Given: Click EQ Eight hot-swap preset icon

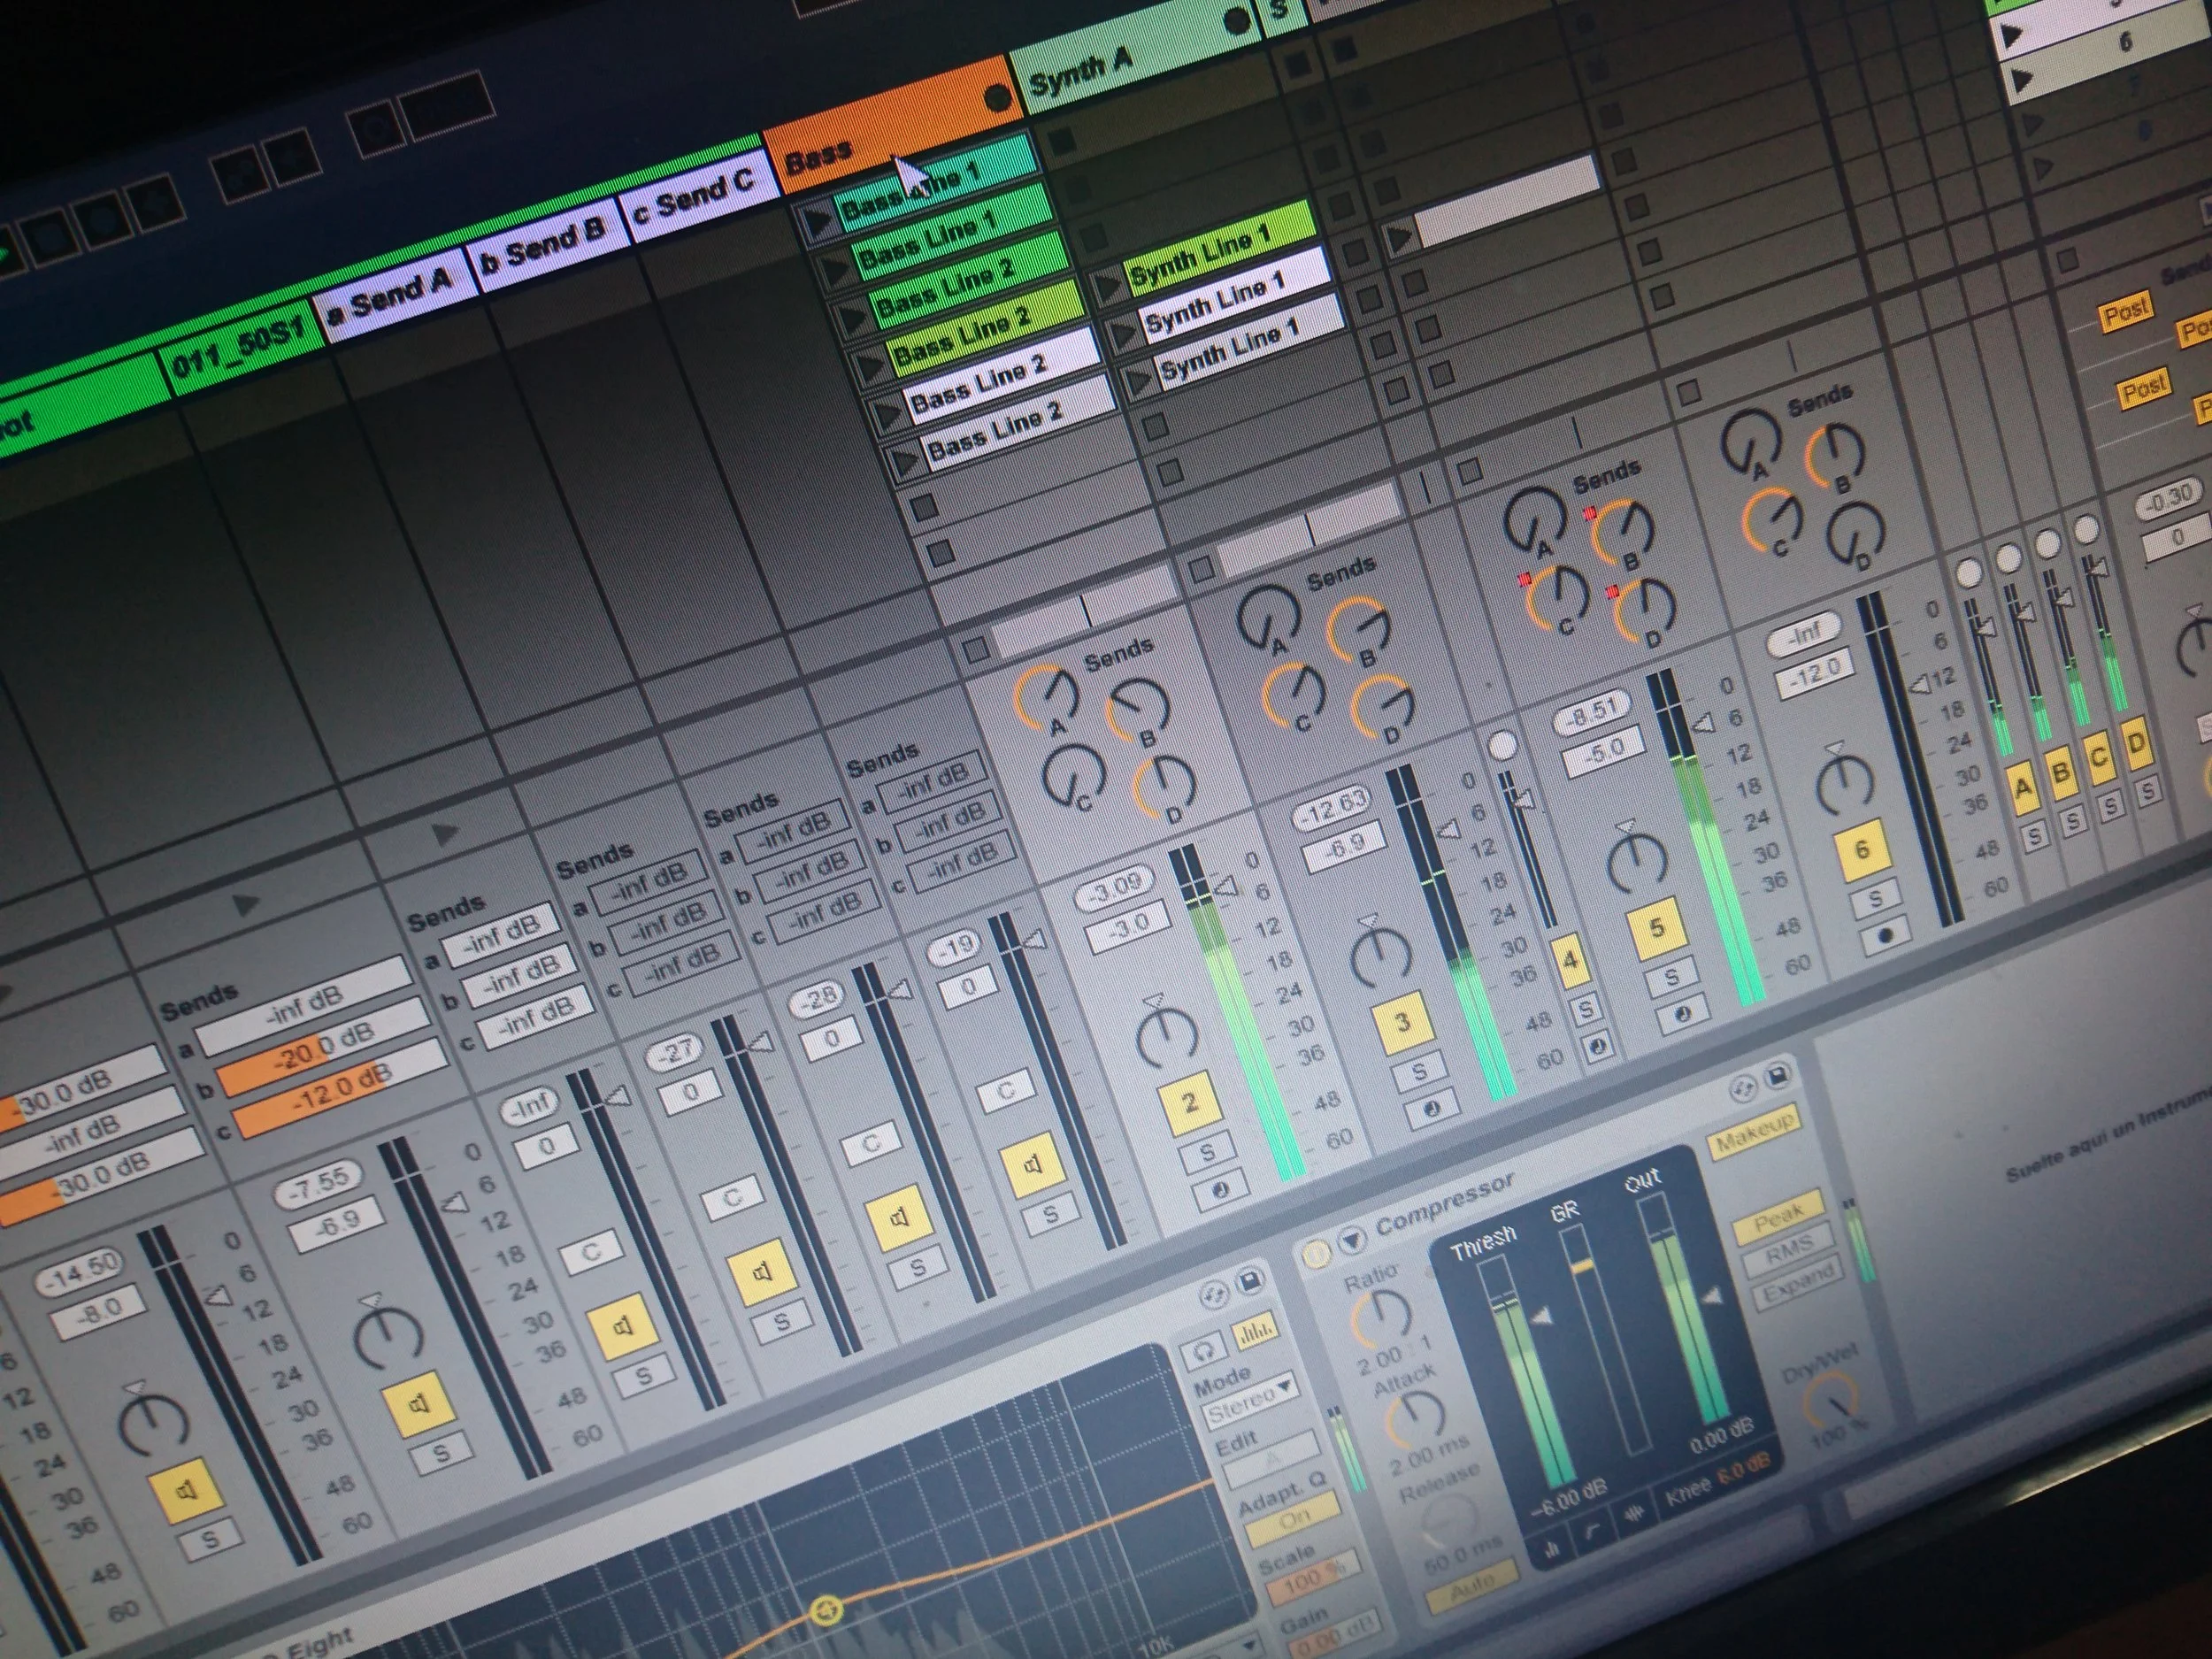Looking at the screenshot, I should 1214,1295.
